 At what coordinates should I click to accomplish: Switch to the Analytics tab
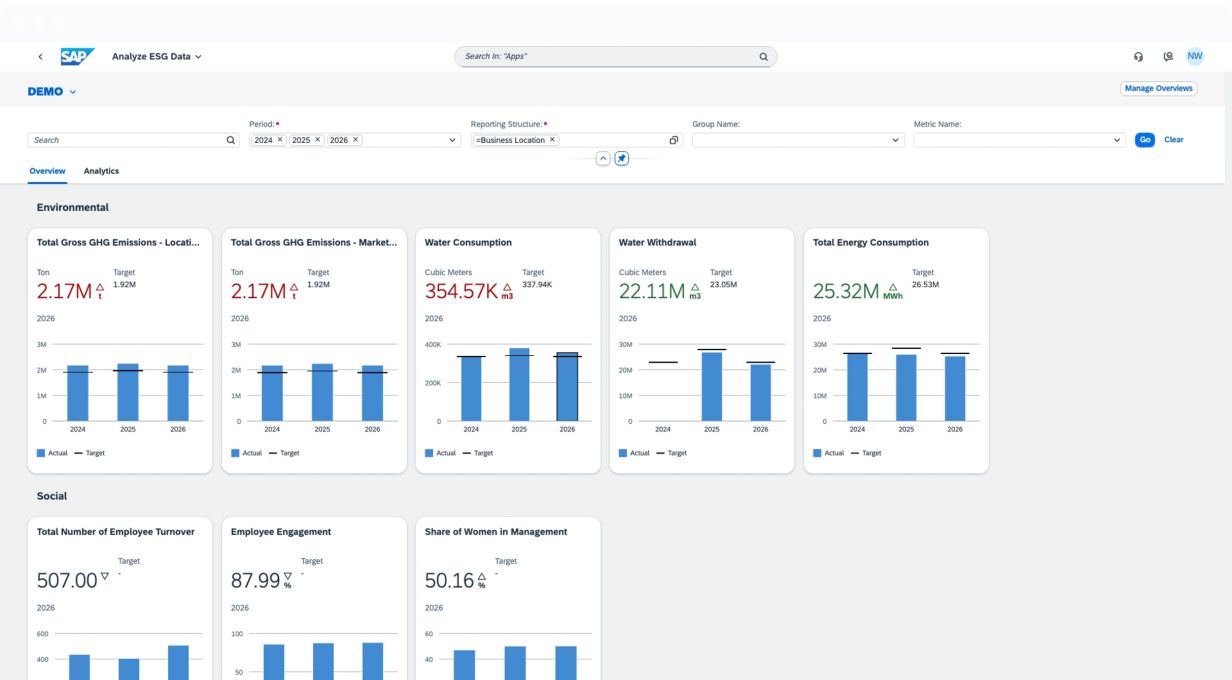click(101, 171)
